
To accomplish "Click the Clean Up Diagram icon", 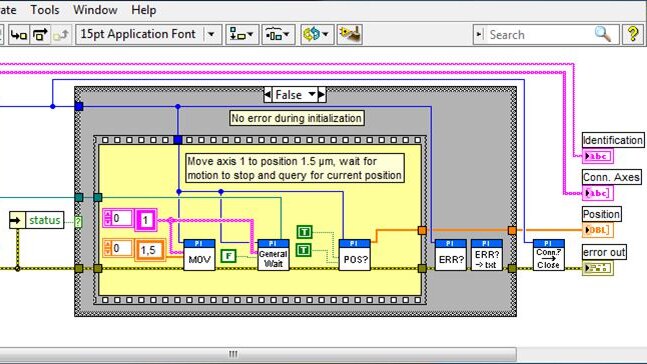I will [349, 34].
